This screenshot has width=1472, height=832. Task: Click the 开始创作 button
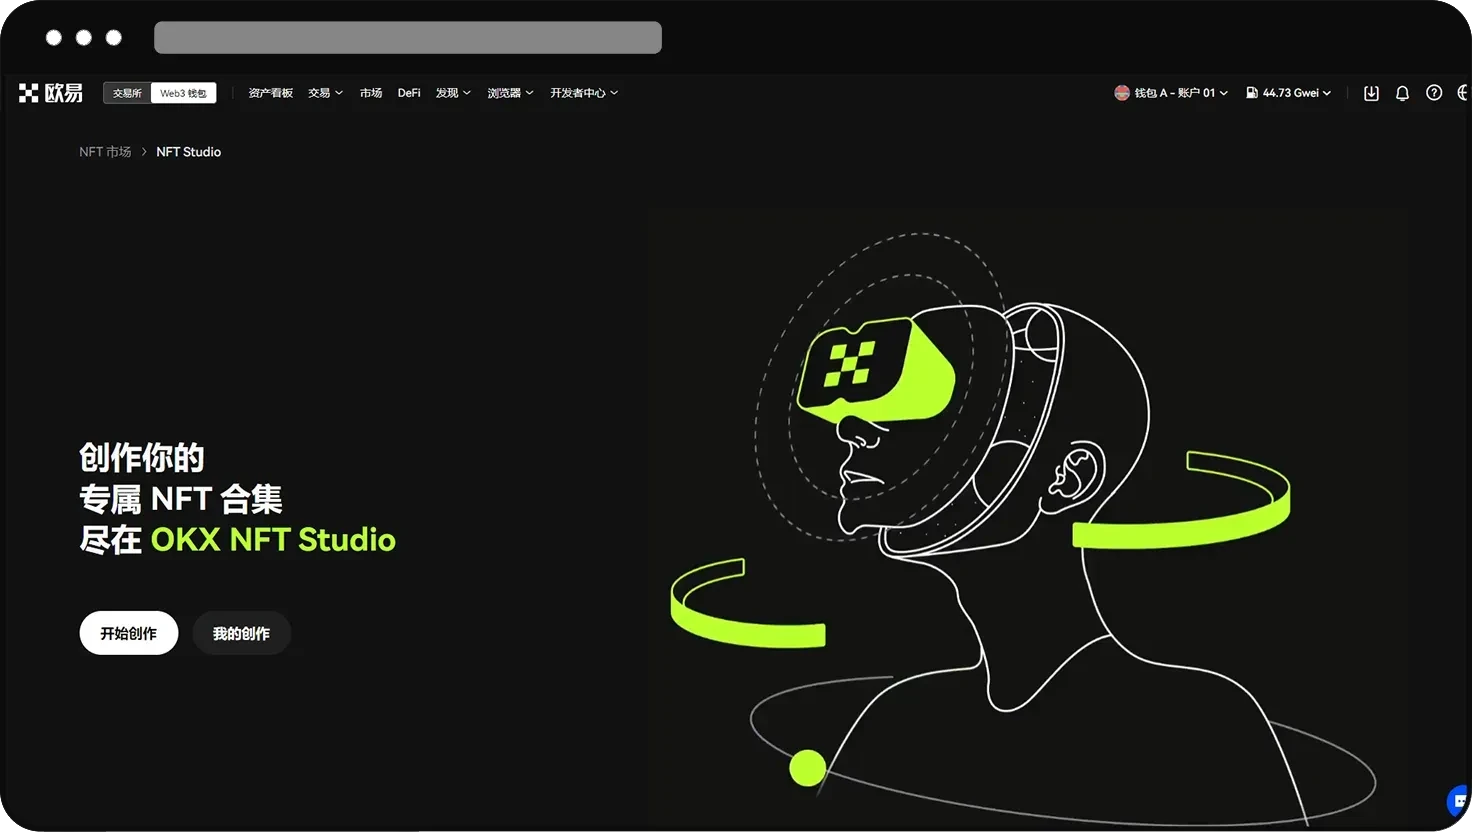(129, 633)
